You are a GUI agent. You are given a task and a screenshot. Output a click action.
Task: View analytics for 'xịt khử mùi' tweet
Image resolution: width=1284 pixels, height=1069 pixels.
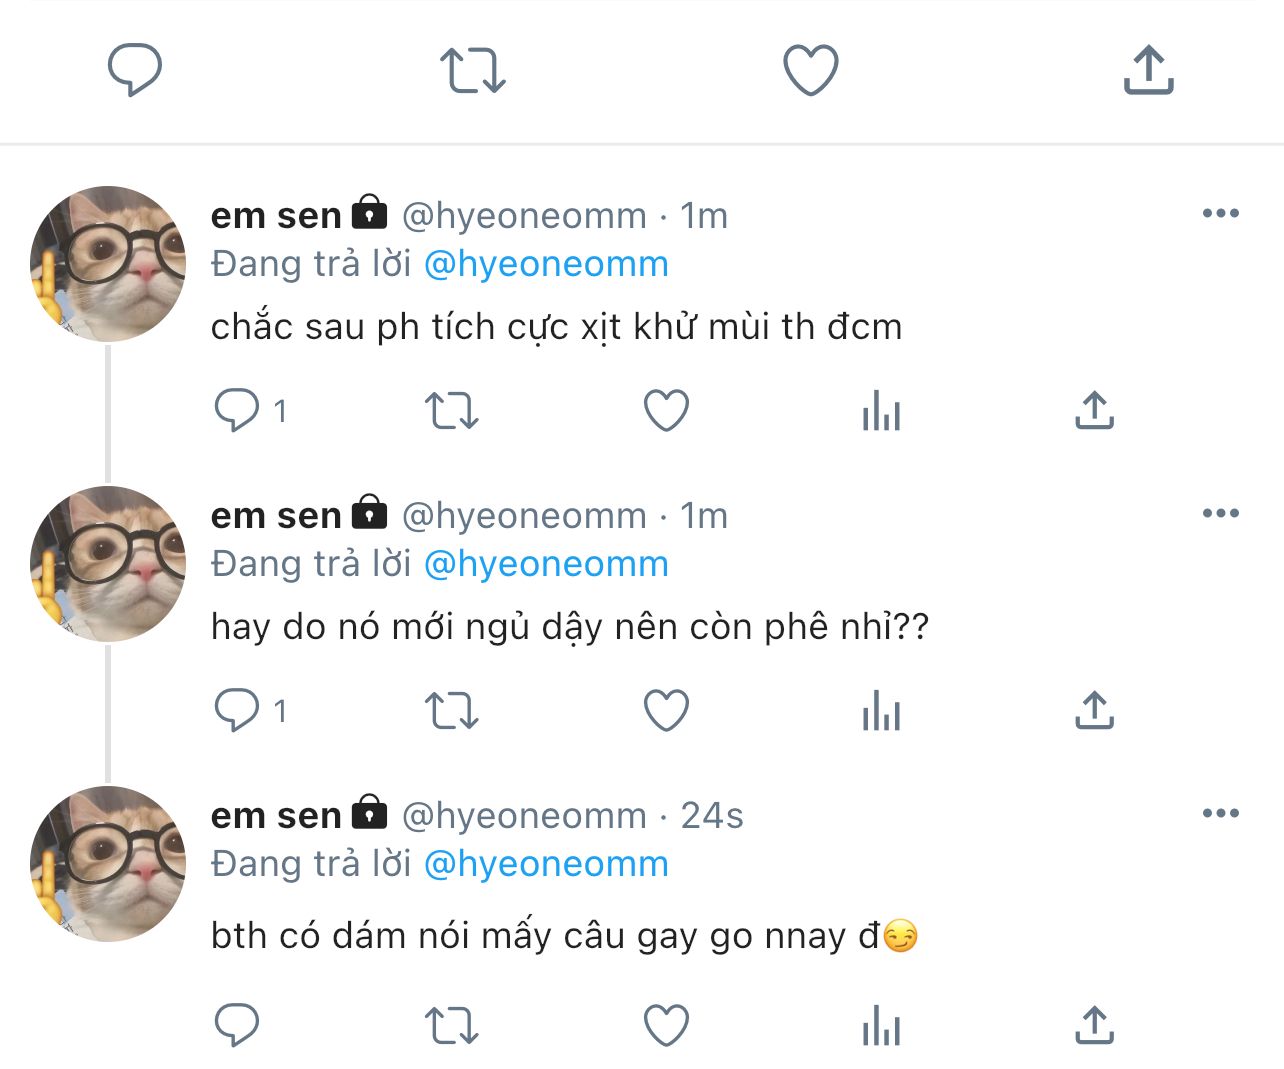881,410
